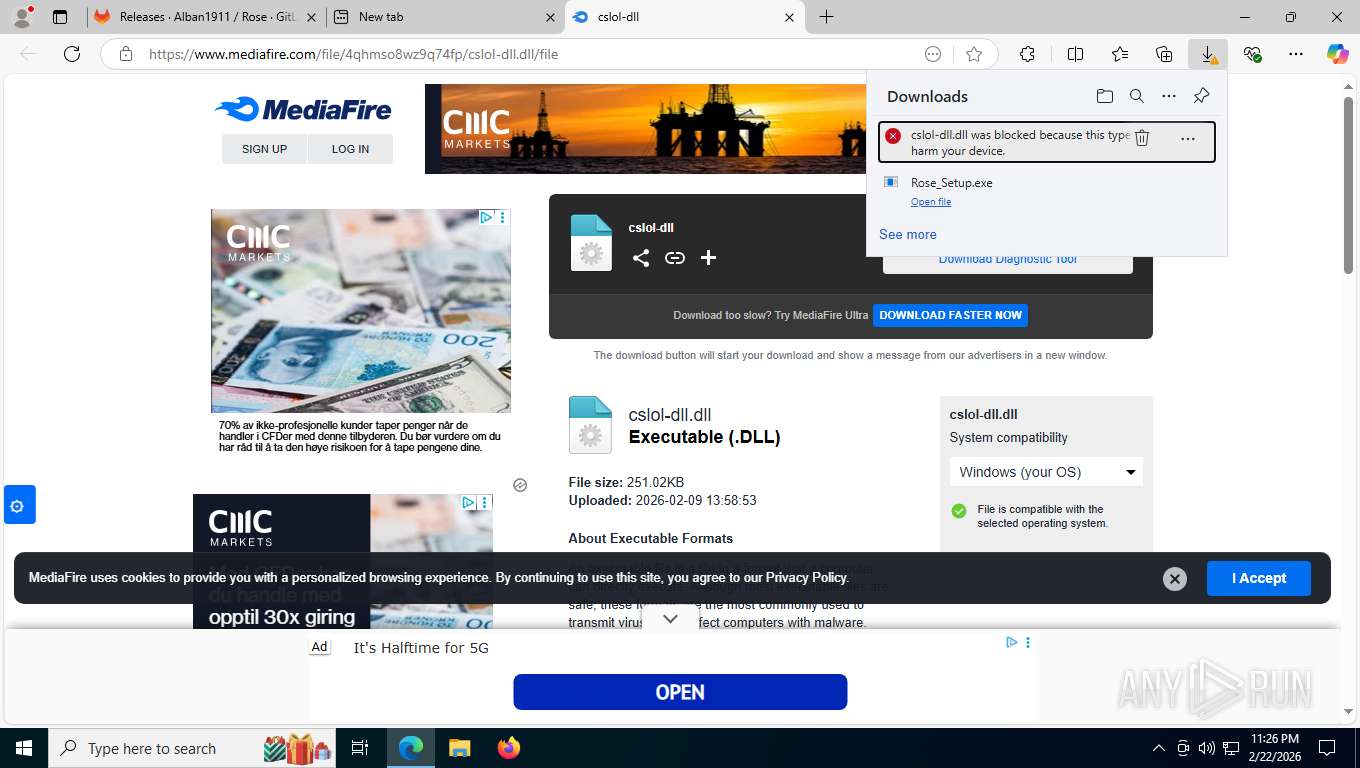Open a new browser tab
This screenshot has height=768, width=1360.
point(826,17)
